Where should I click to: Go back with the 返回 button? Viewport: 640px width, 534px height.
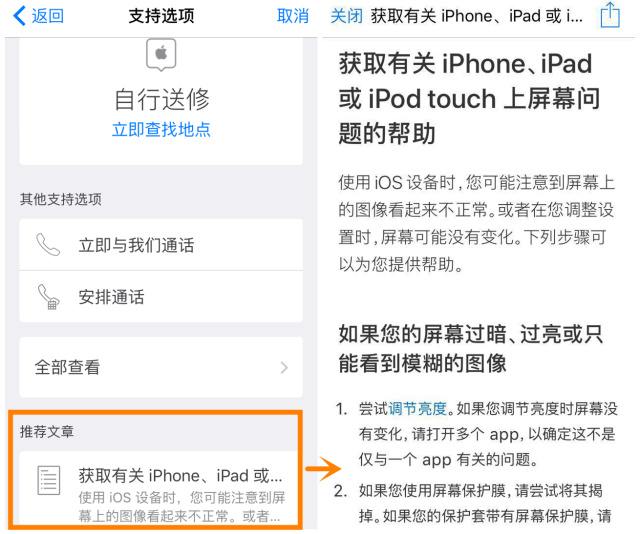click(38, 16)
